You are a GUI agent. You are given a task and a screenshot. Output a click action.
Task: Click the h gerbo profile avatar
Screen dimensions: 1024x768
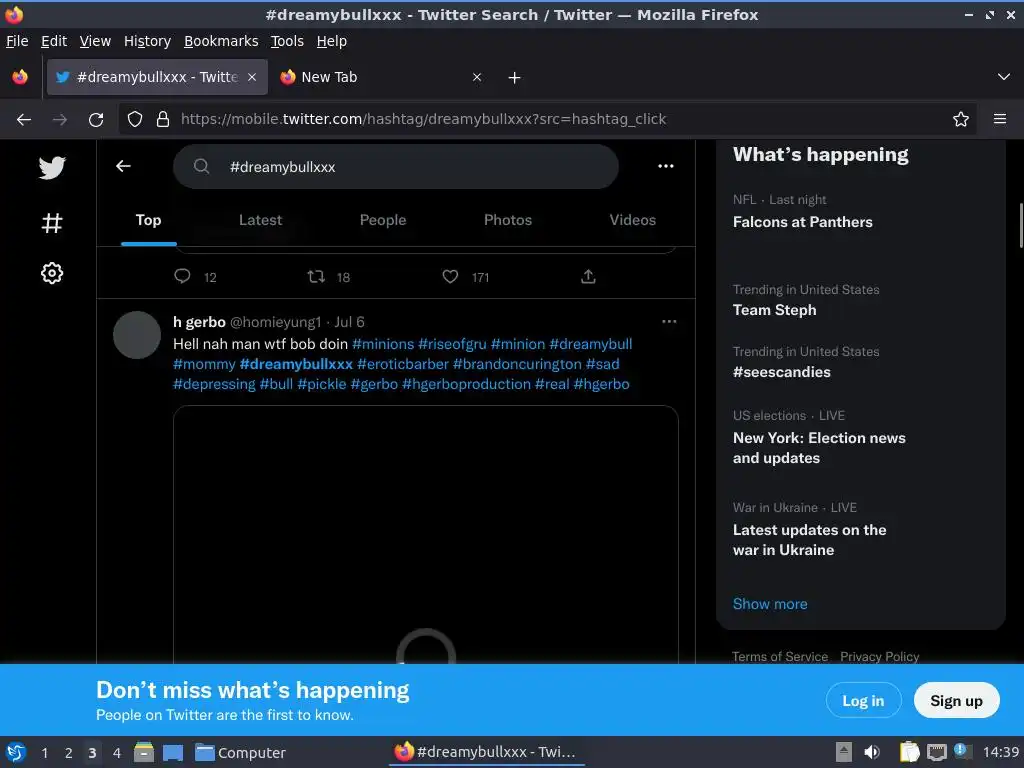(137, 335)
